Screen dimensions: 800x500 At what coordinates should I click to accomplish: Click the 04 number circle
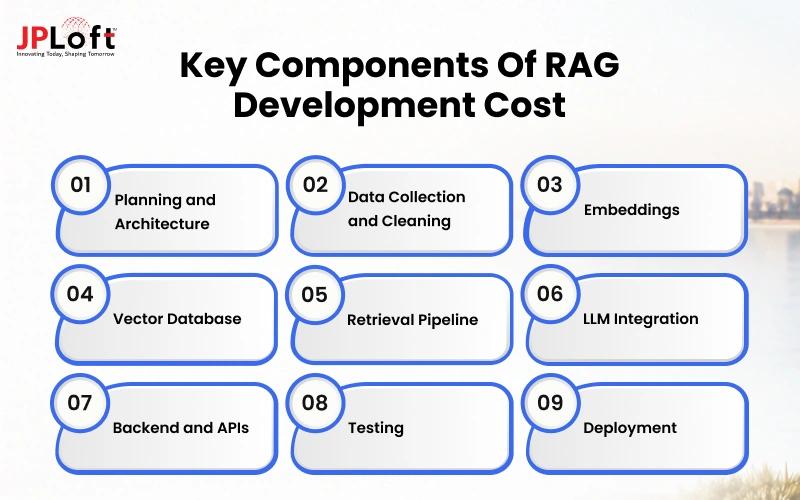(x=80, y=294)
